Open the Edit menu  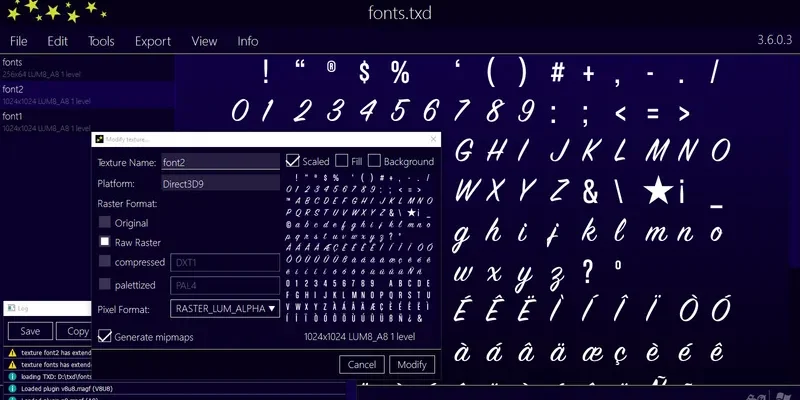pos(58,41)
